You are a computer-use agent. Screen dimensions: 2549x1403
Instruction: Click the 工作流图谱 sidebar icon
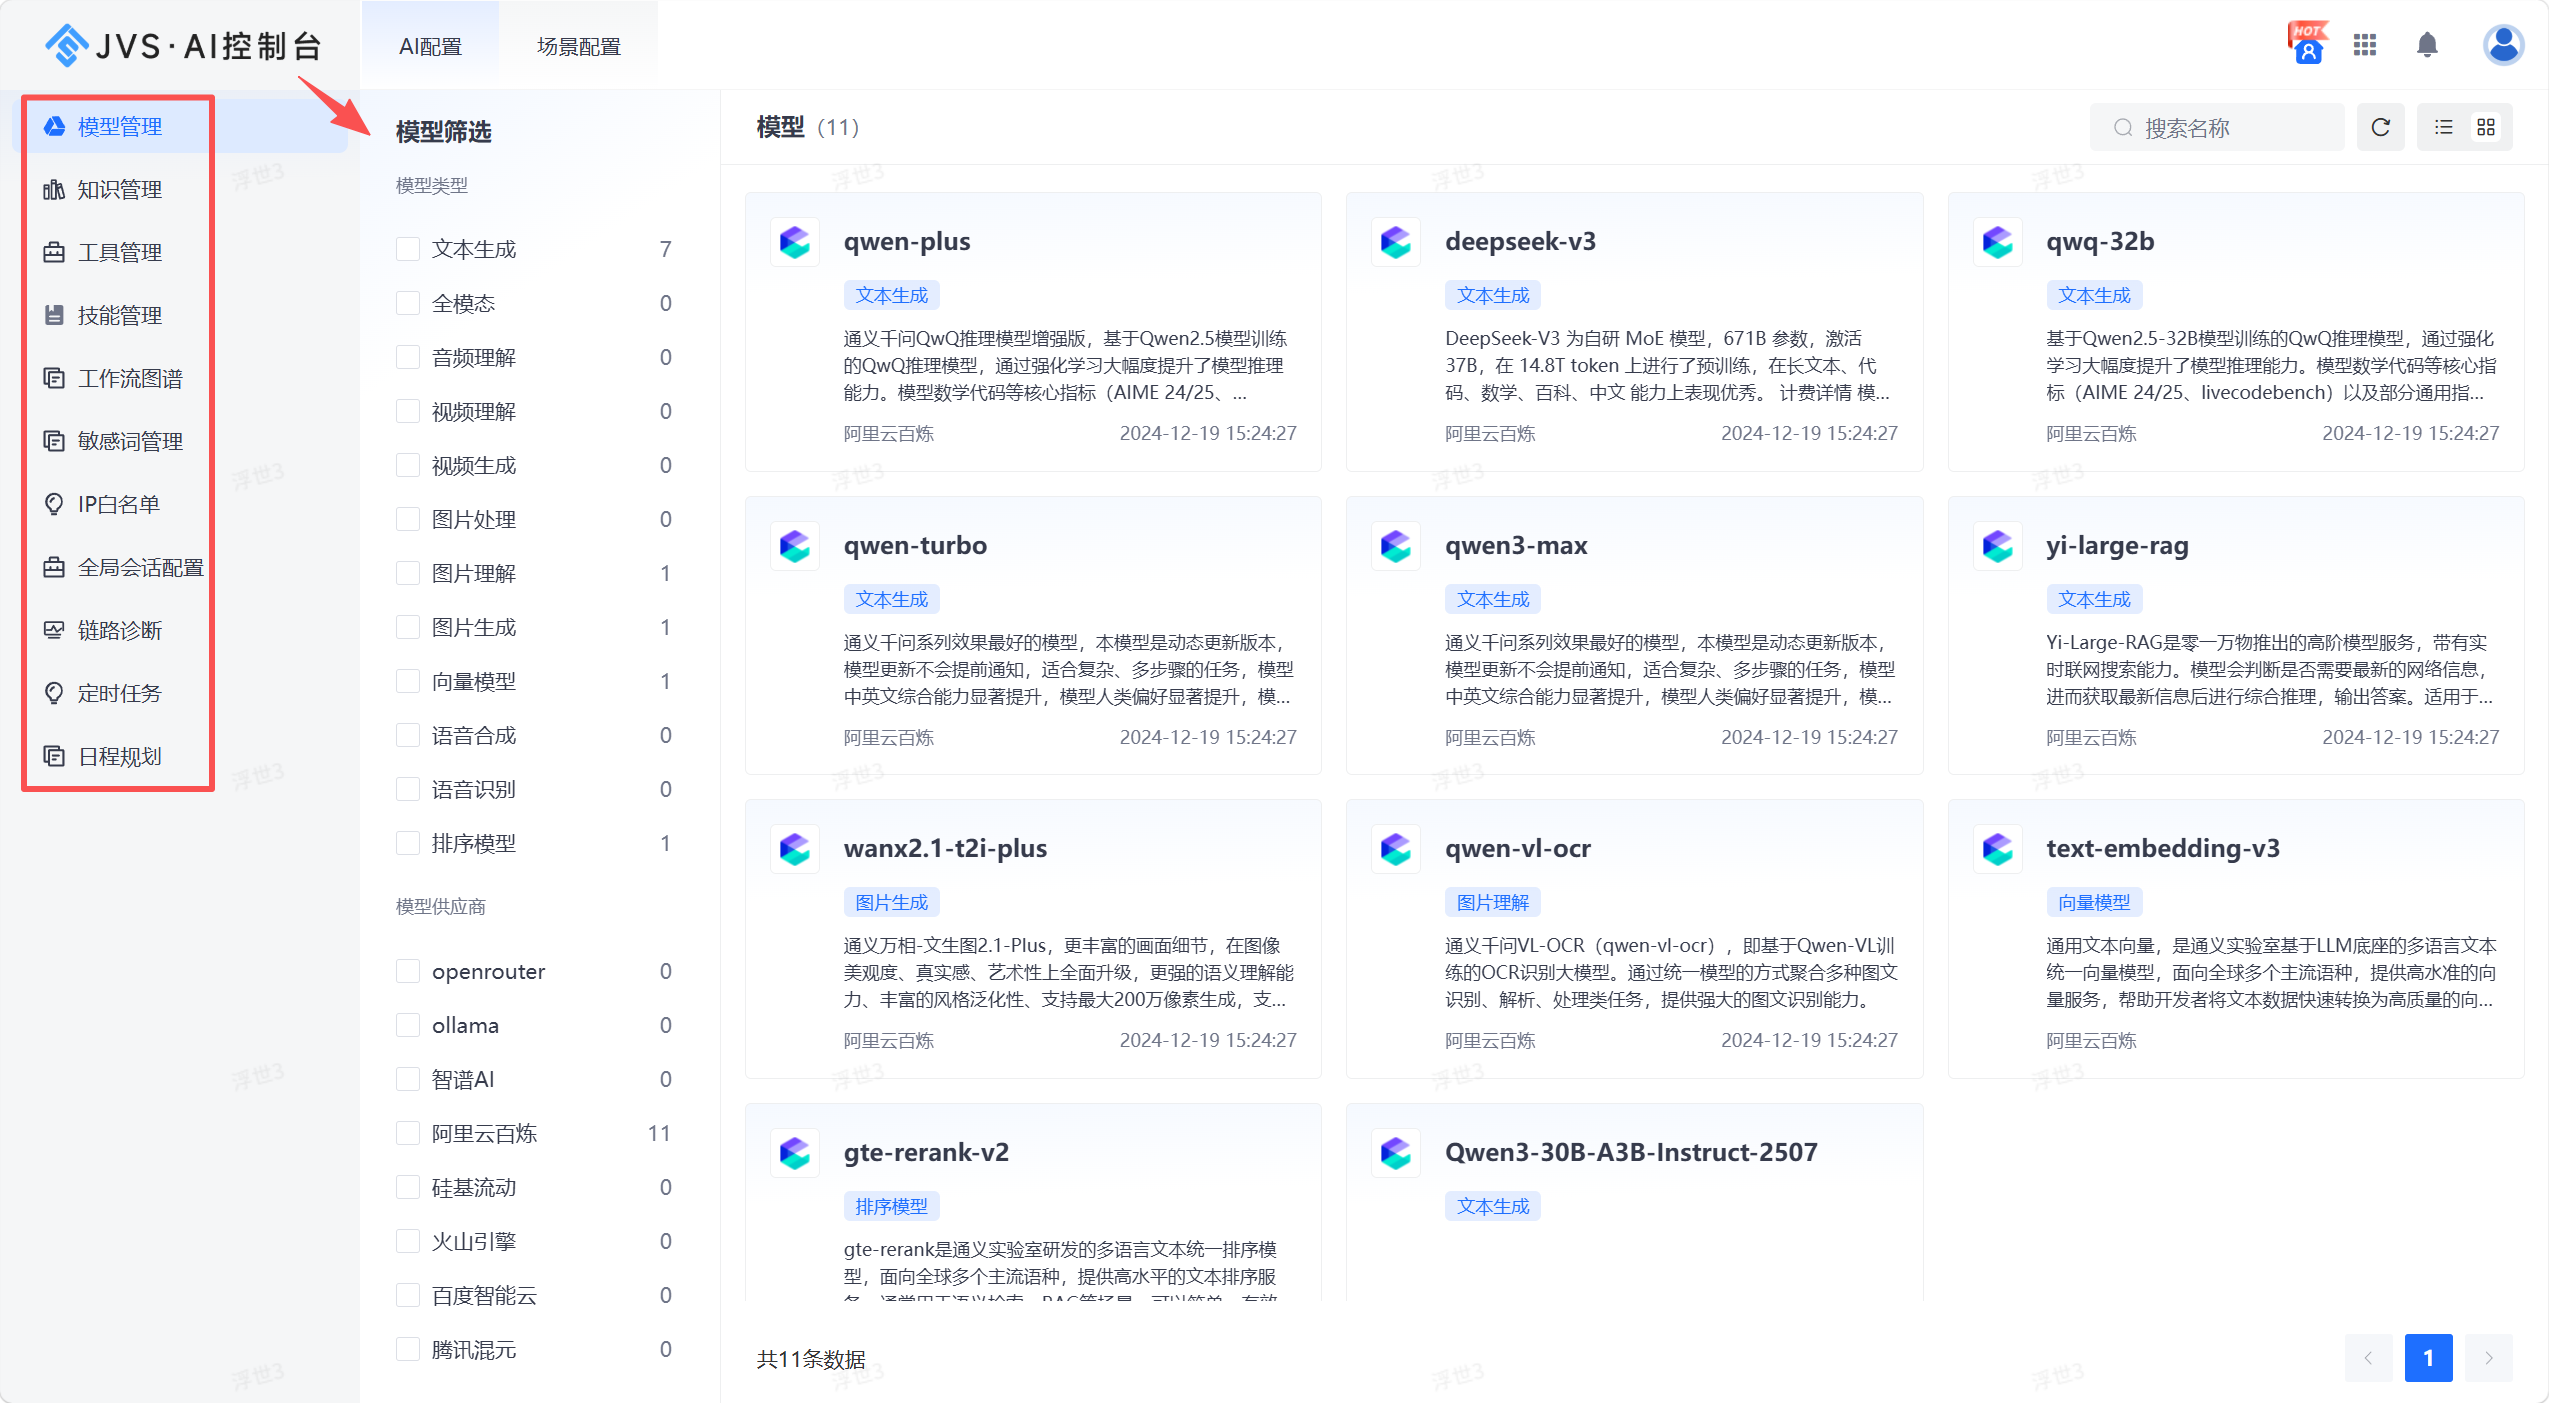[54, 378]
